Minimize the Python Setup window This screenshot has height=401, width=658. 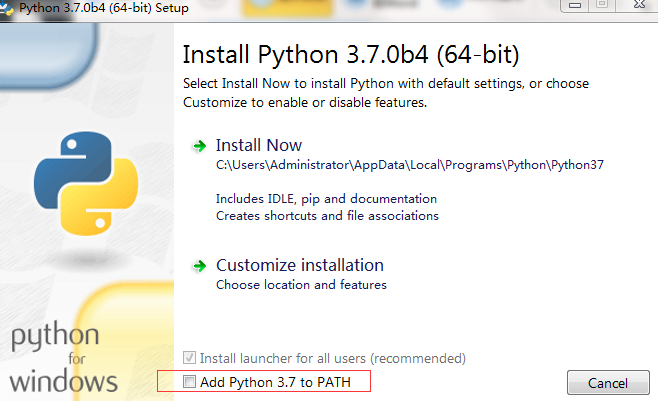(x=574, y=5)
